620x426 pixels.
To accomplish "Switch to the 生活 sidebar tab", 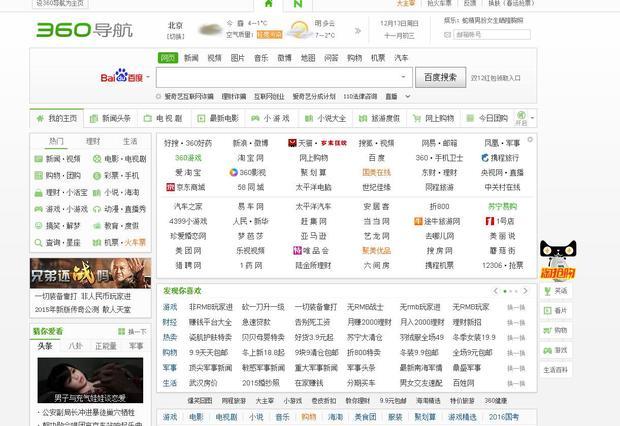I will [x=130, y=141].
